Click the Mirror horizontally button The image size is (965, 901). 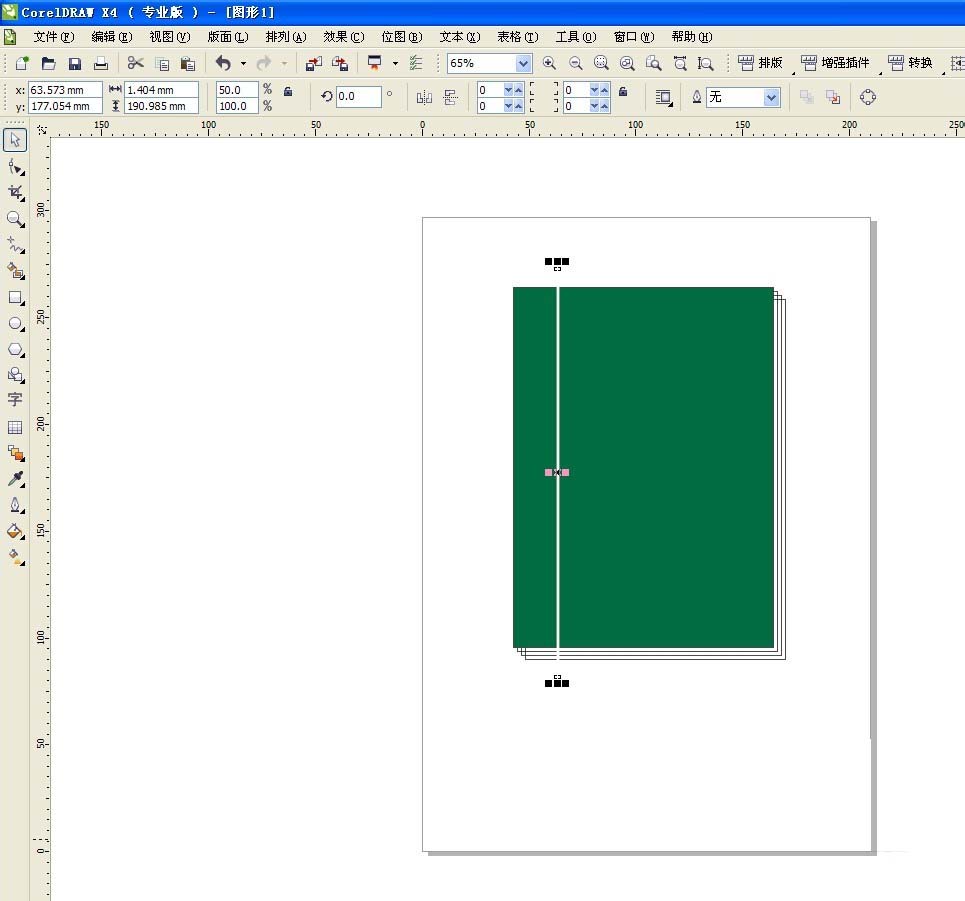(x=424, y=97)
